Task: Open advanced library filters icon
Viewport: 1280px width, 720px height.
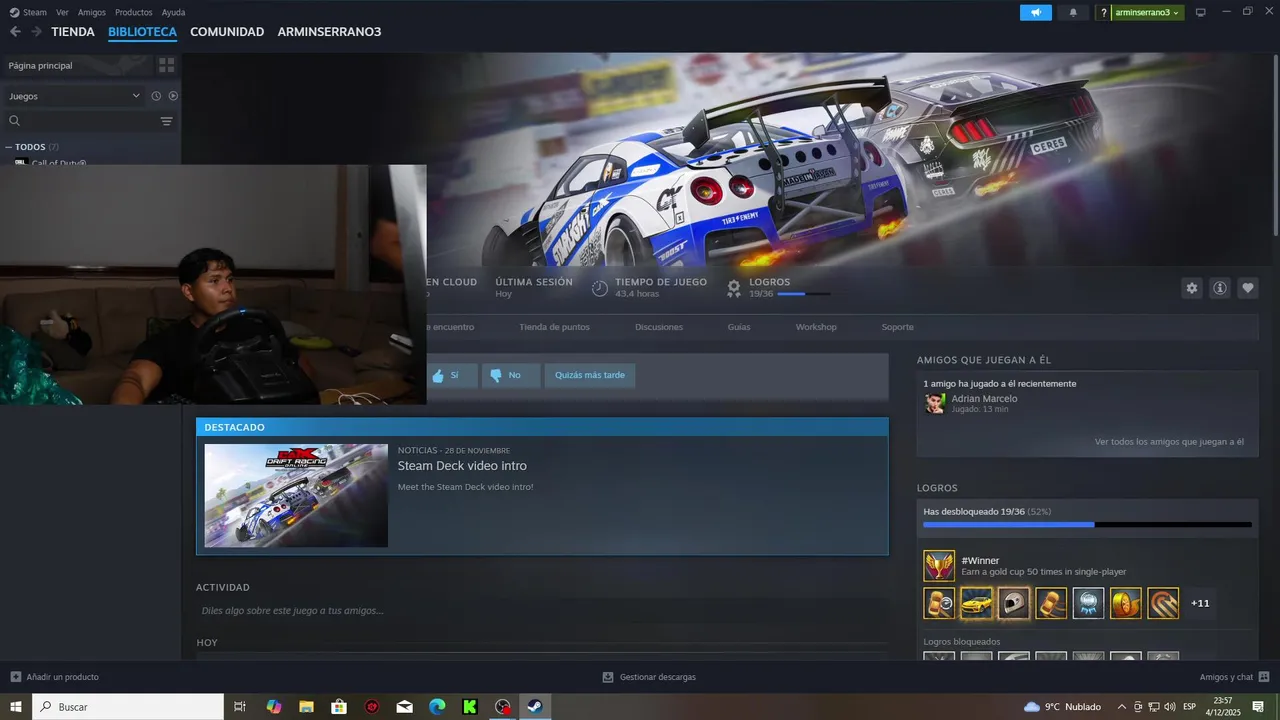Action: click(166, 121)
